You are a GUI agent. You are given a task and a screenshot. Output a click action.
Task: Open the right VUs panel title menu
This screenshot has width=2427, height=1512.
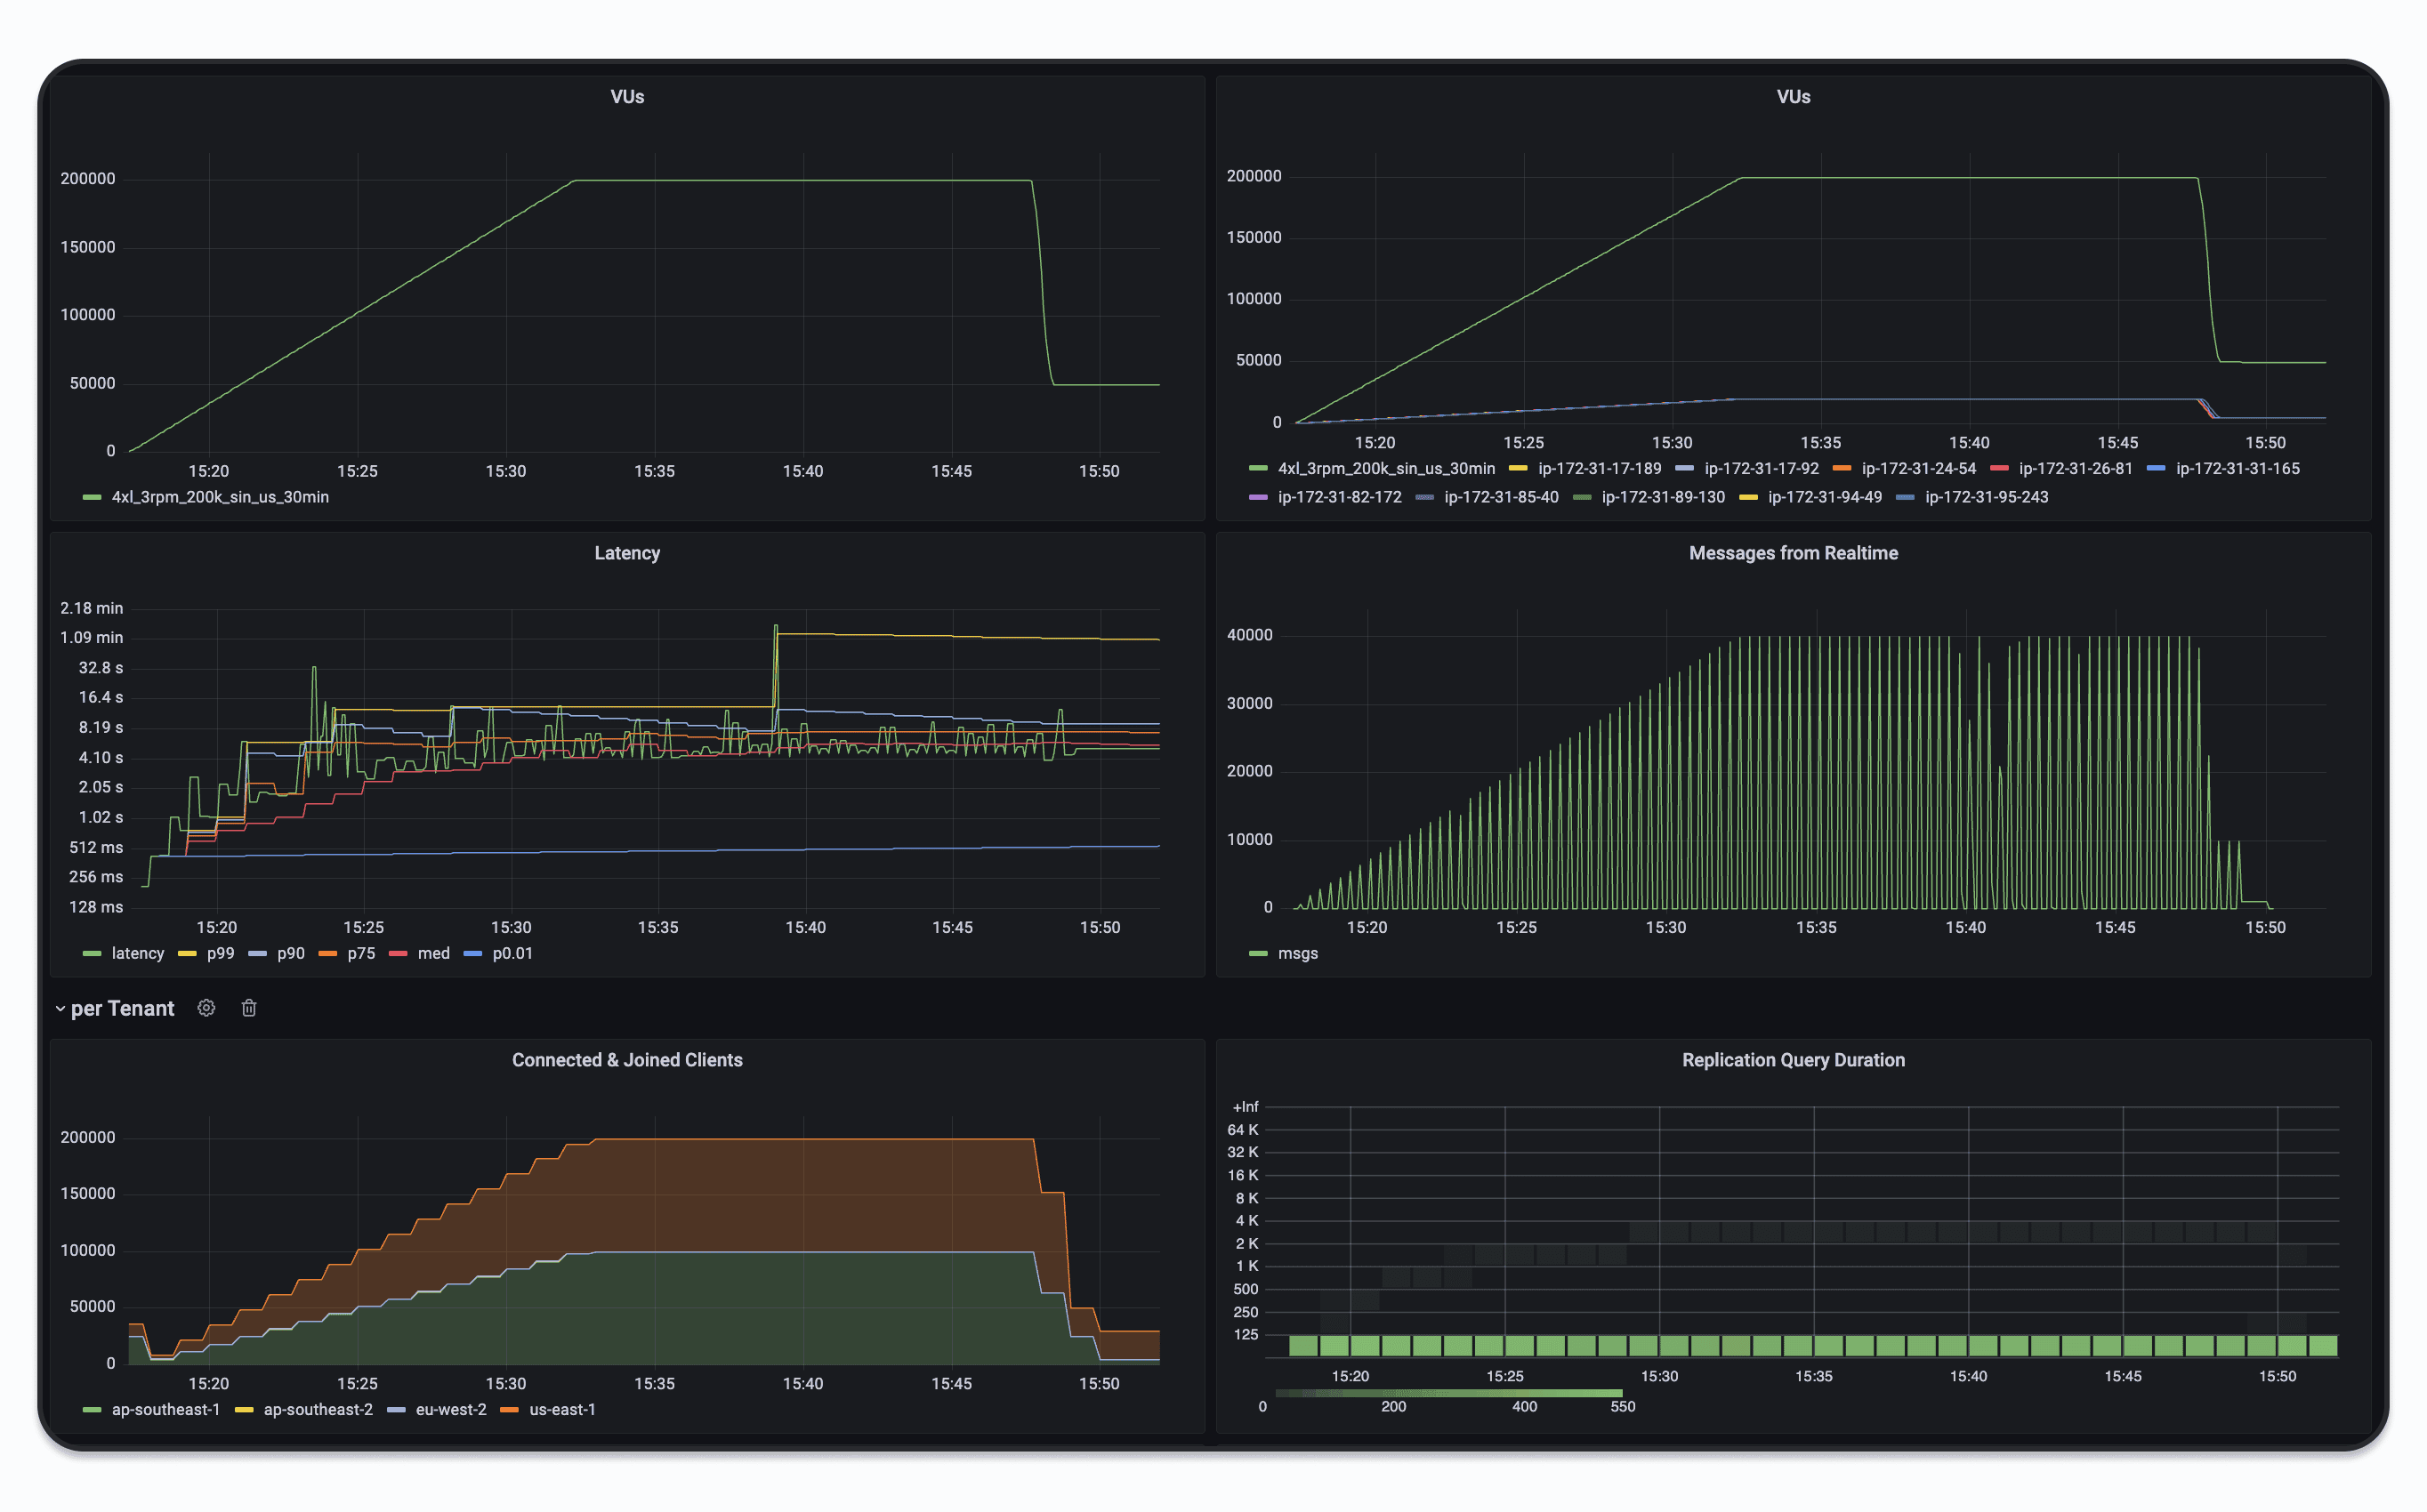point(1793,97)
